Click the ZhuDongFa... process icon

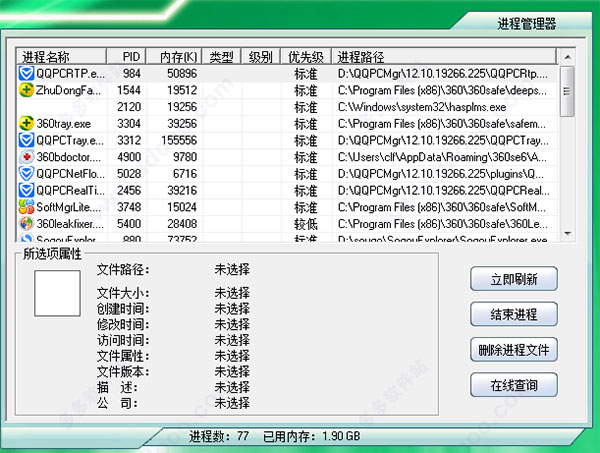click(x=26, y=90)
